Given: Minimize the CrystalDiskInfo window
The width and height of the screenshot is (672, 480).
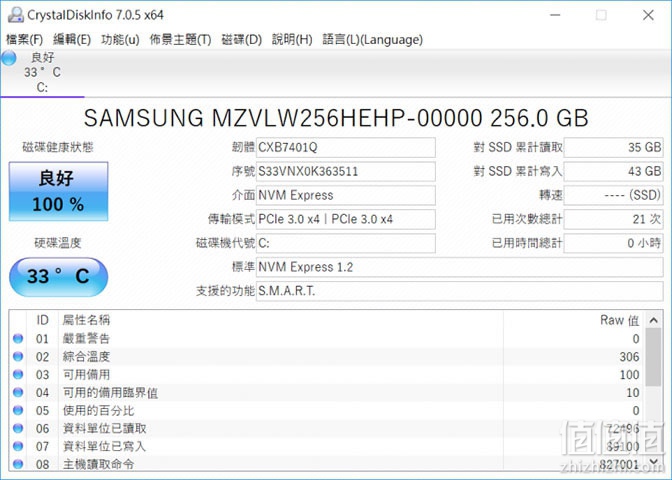Looking at the screenshot, I should tap(555, 15).
